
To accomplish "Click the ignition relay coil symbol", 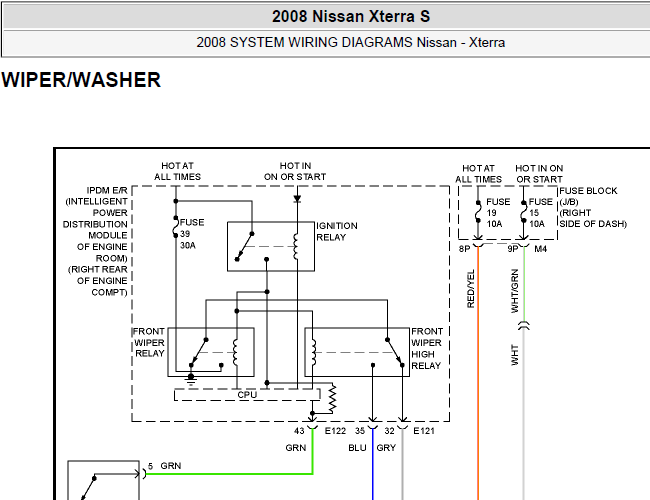I will point(296,247).
